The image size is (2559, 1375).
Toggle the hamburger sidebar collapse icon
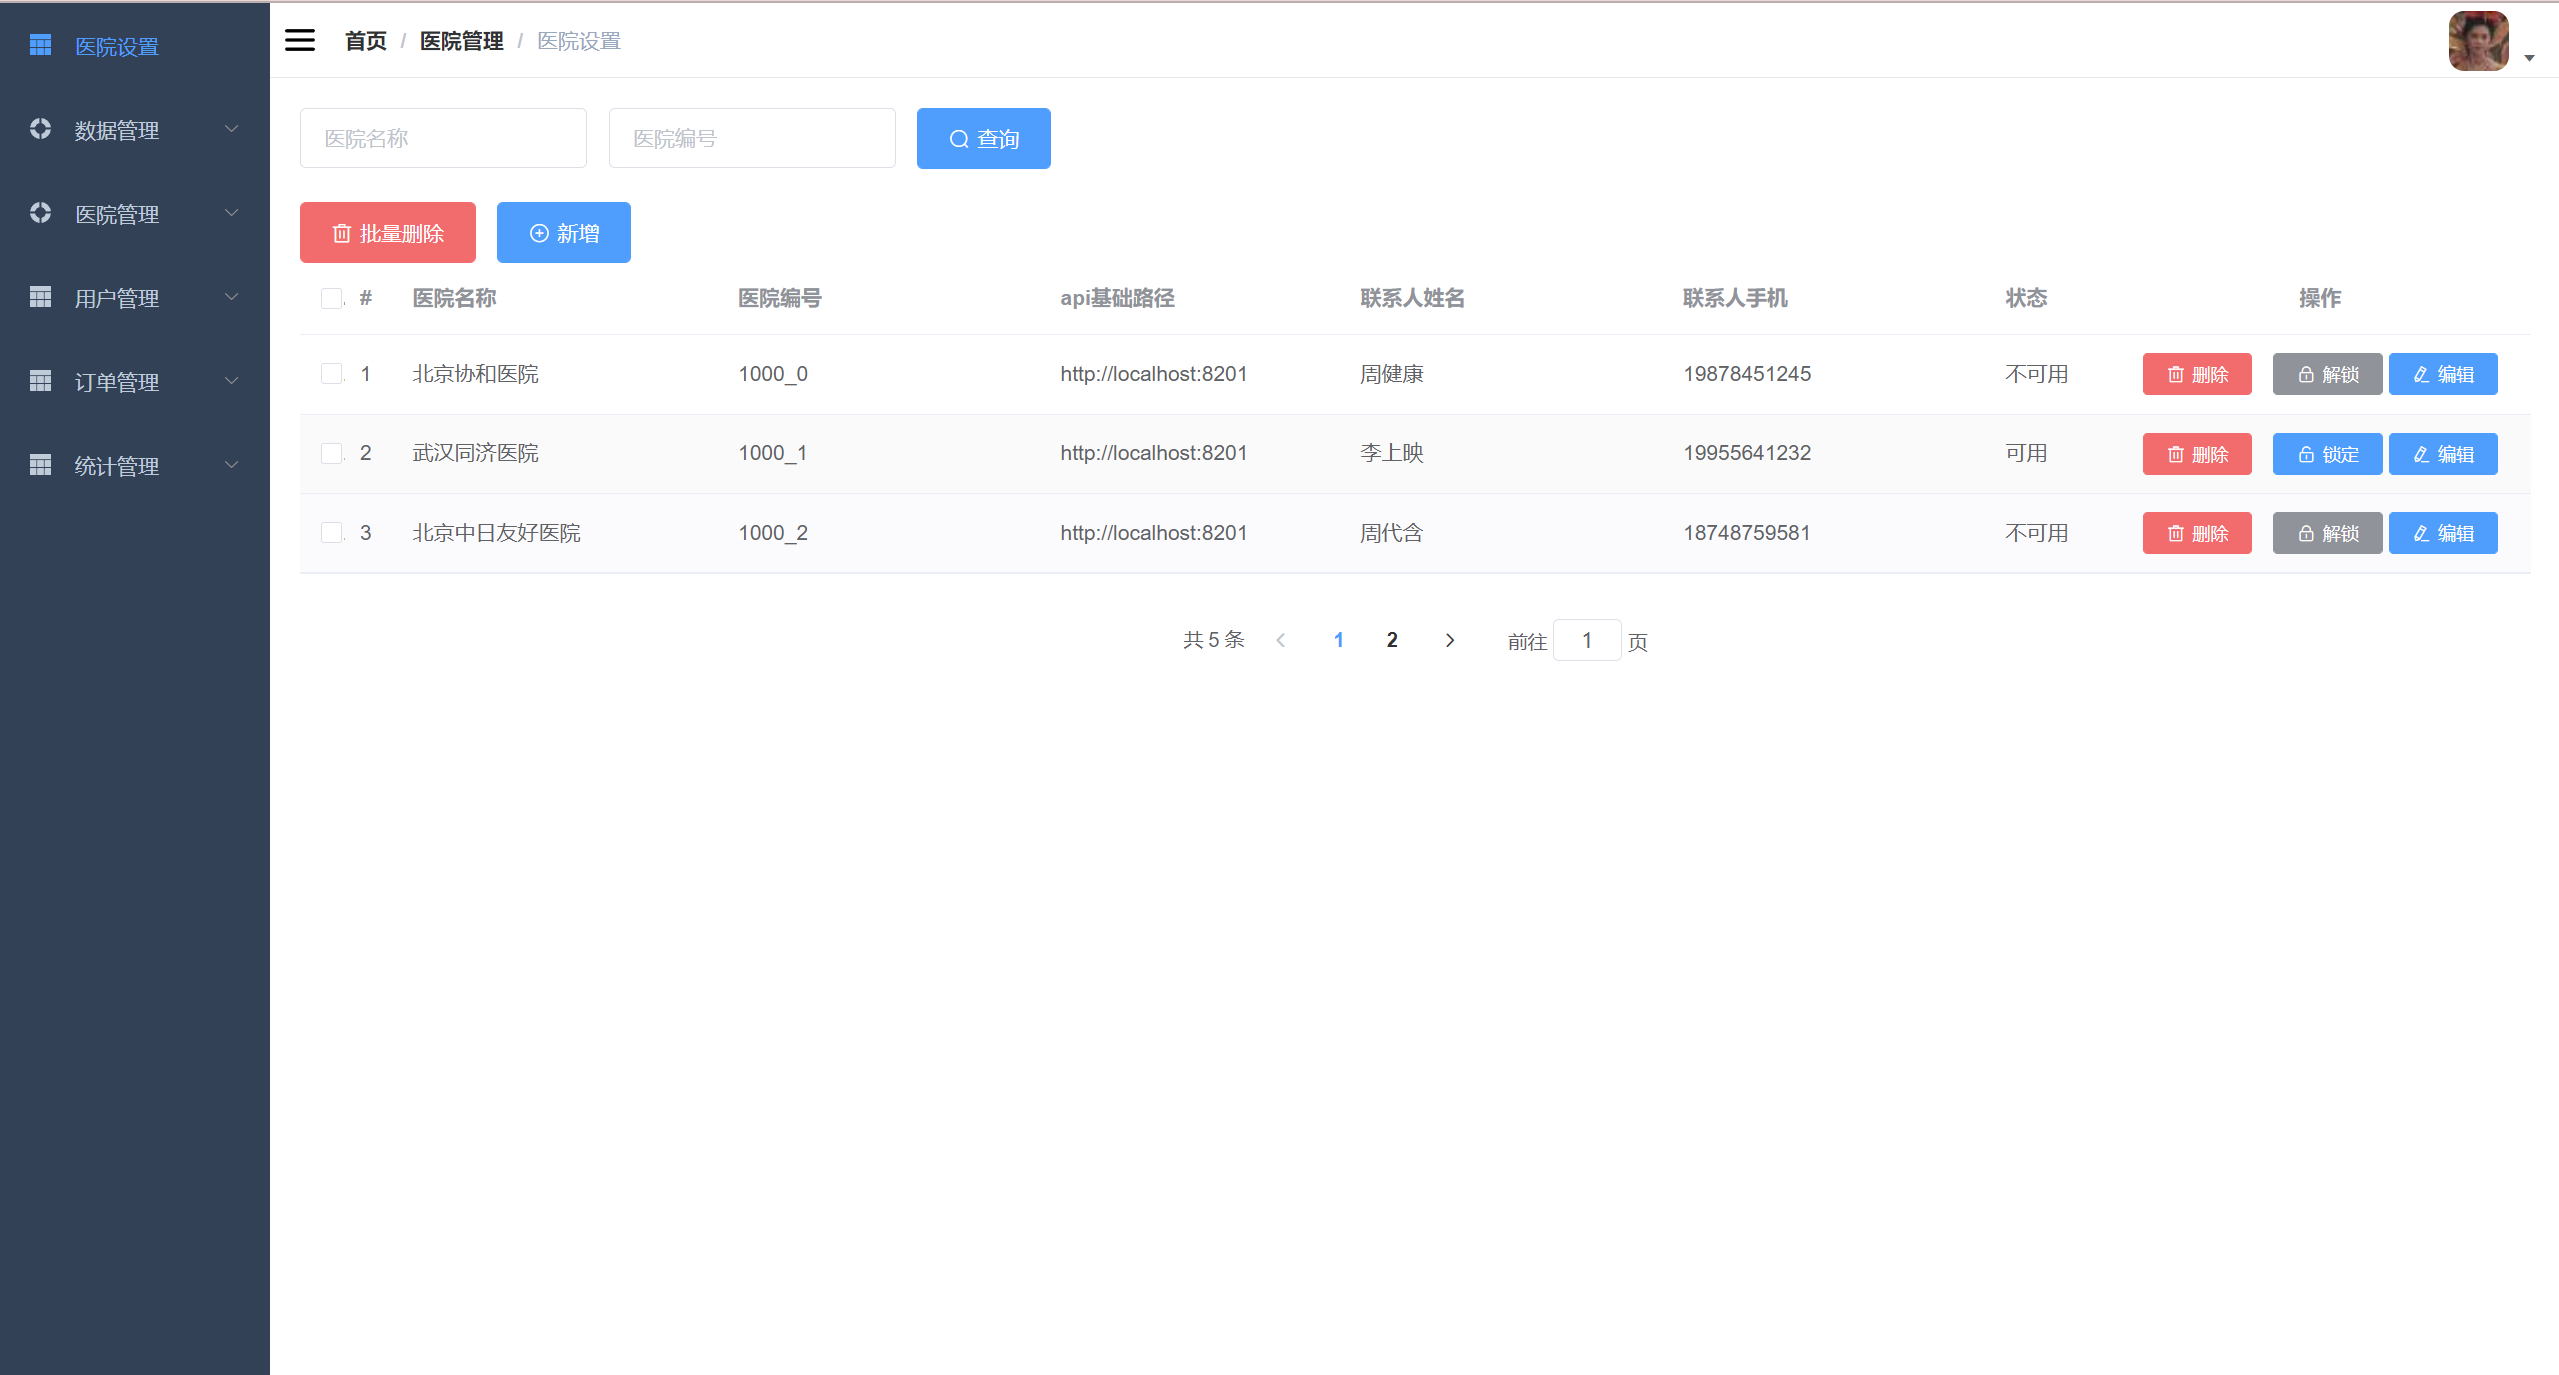coord(300,40)
